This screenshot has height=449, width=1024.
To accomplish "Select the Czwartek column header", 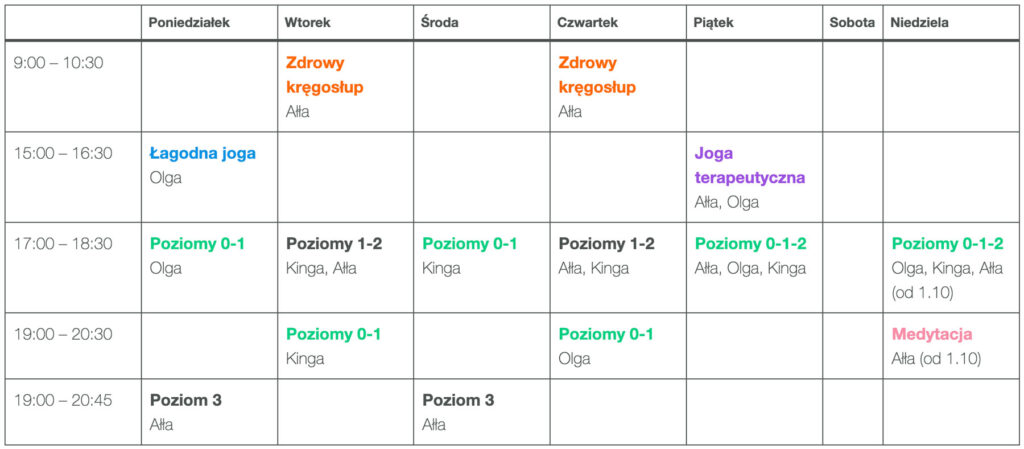I will pyautogui.click(x=588, y=22).
